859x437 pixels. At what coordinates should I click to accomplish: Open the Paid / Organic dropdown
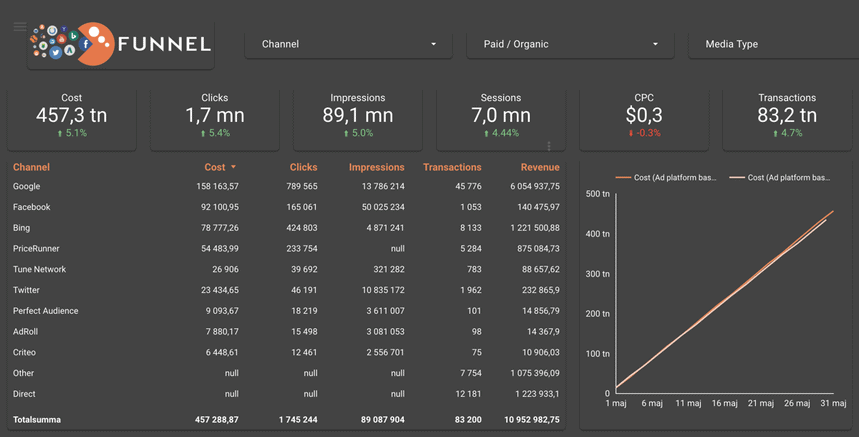(x=570, y=44)
